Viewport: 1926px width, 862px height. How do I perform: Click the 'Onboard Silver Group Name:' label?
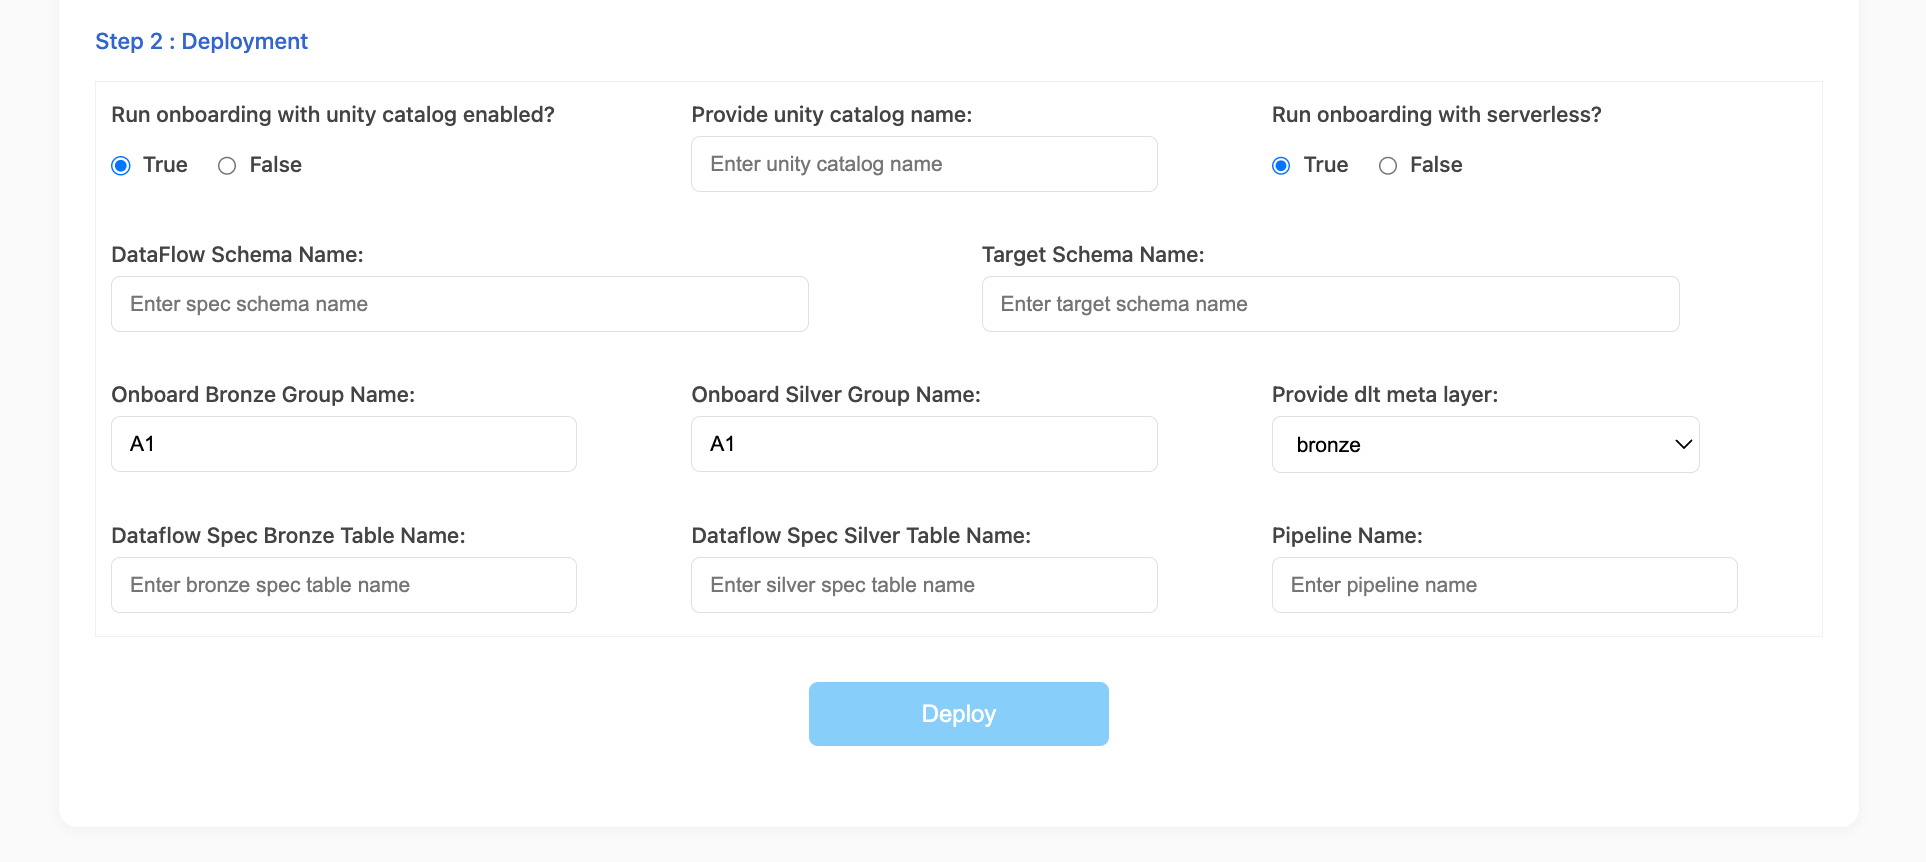[x=836, y=395]
